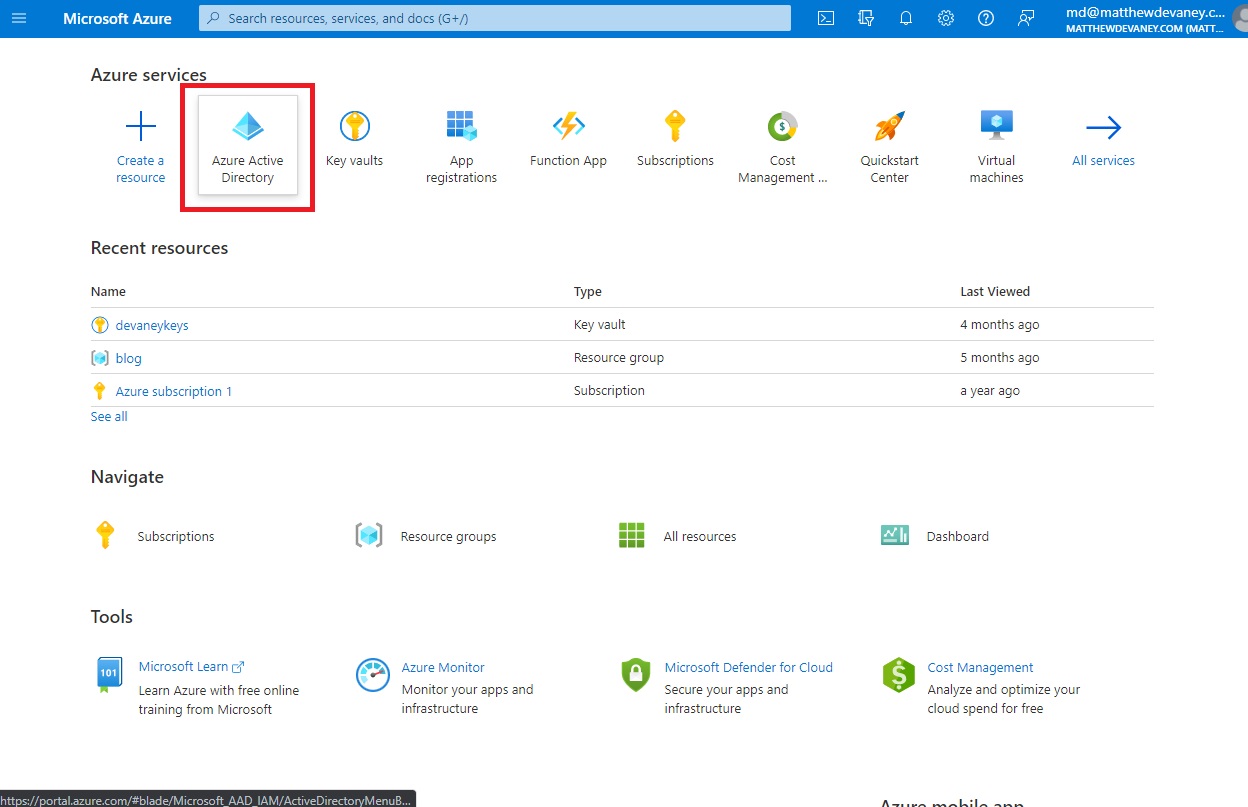Open Cloud Shell from the top bar
1248x807 pixels.
point(826,18)
